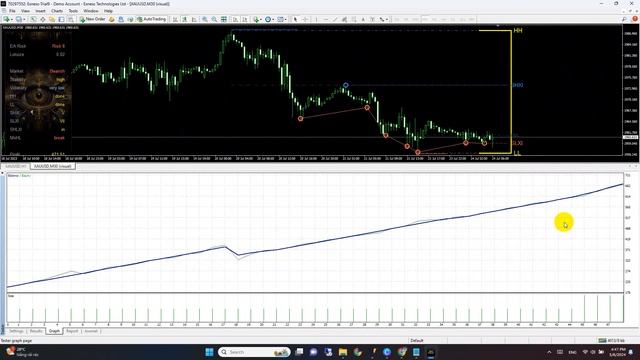The width and height of the screenshot is (640, 360).
Task: Open the Window menu
Action: coord(91,11)
